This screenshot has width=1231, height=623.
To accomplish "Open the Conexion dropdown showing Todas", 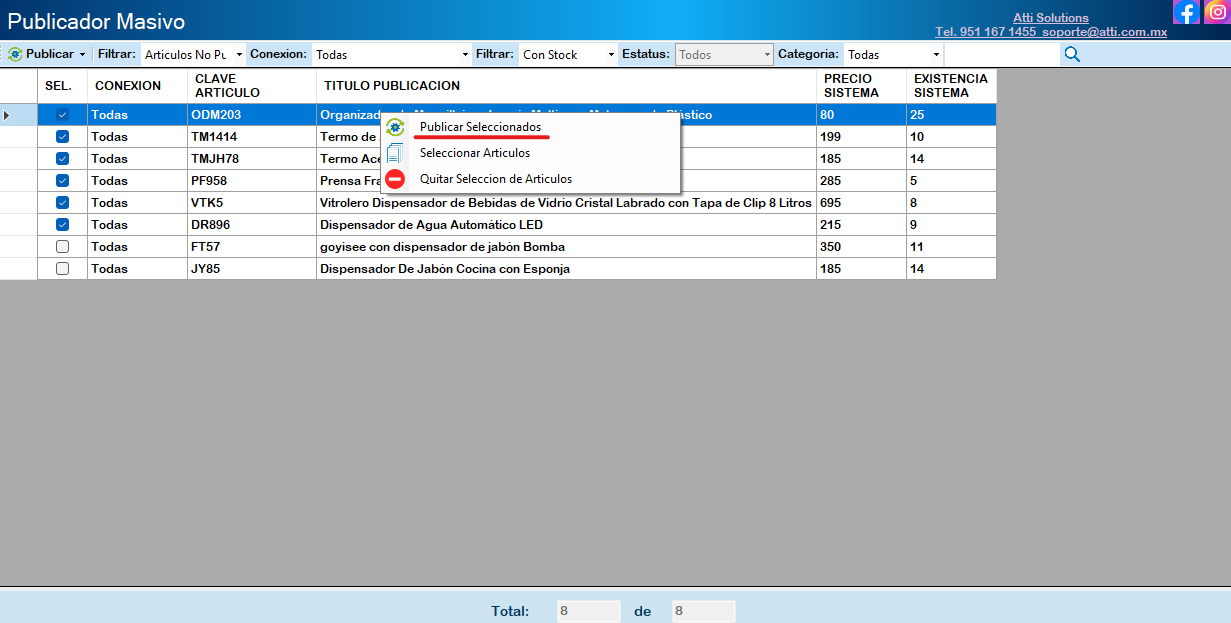I will [x=391, y=54].
